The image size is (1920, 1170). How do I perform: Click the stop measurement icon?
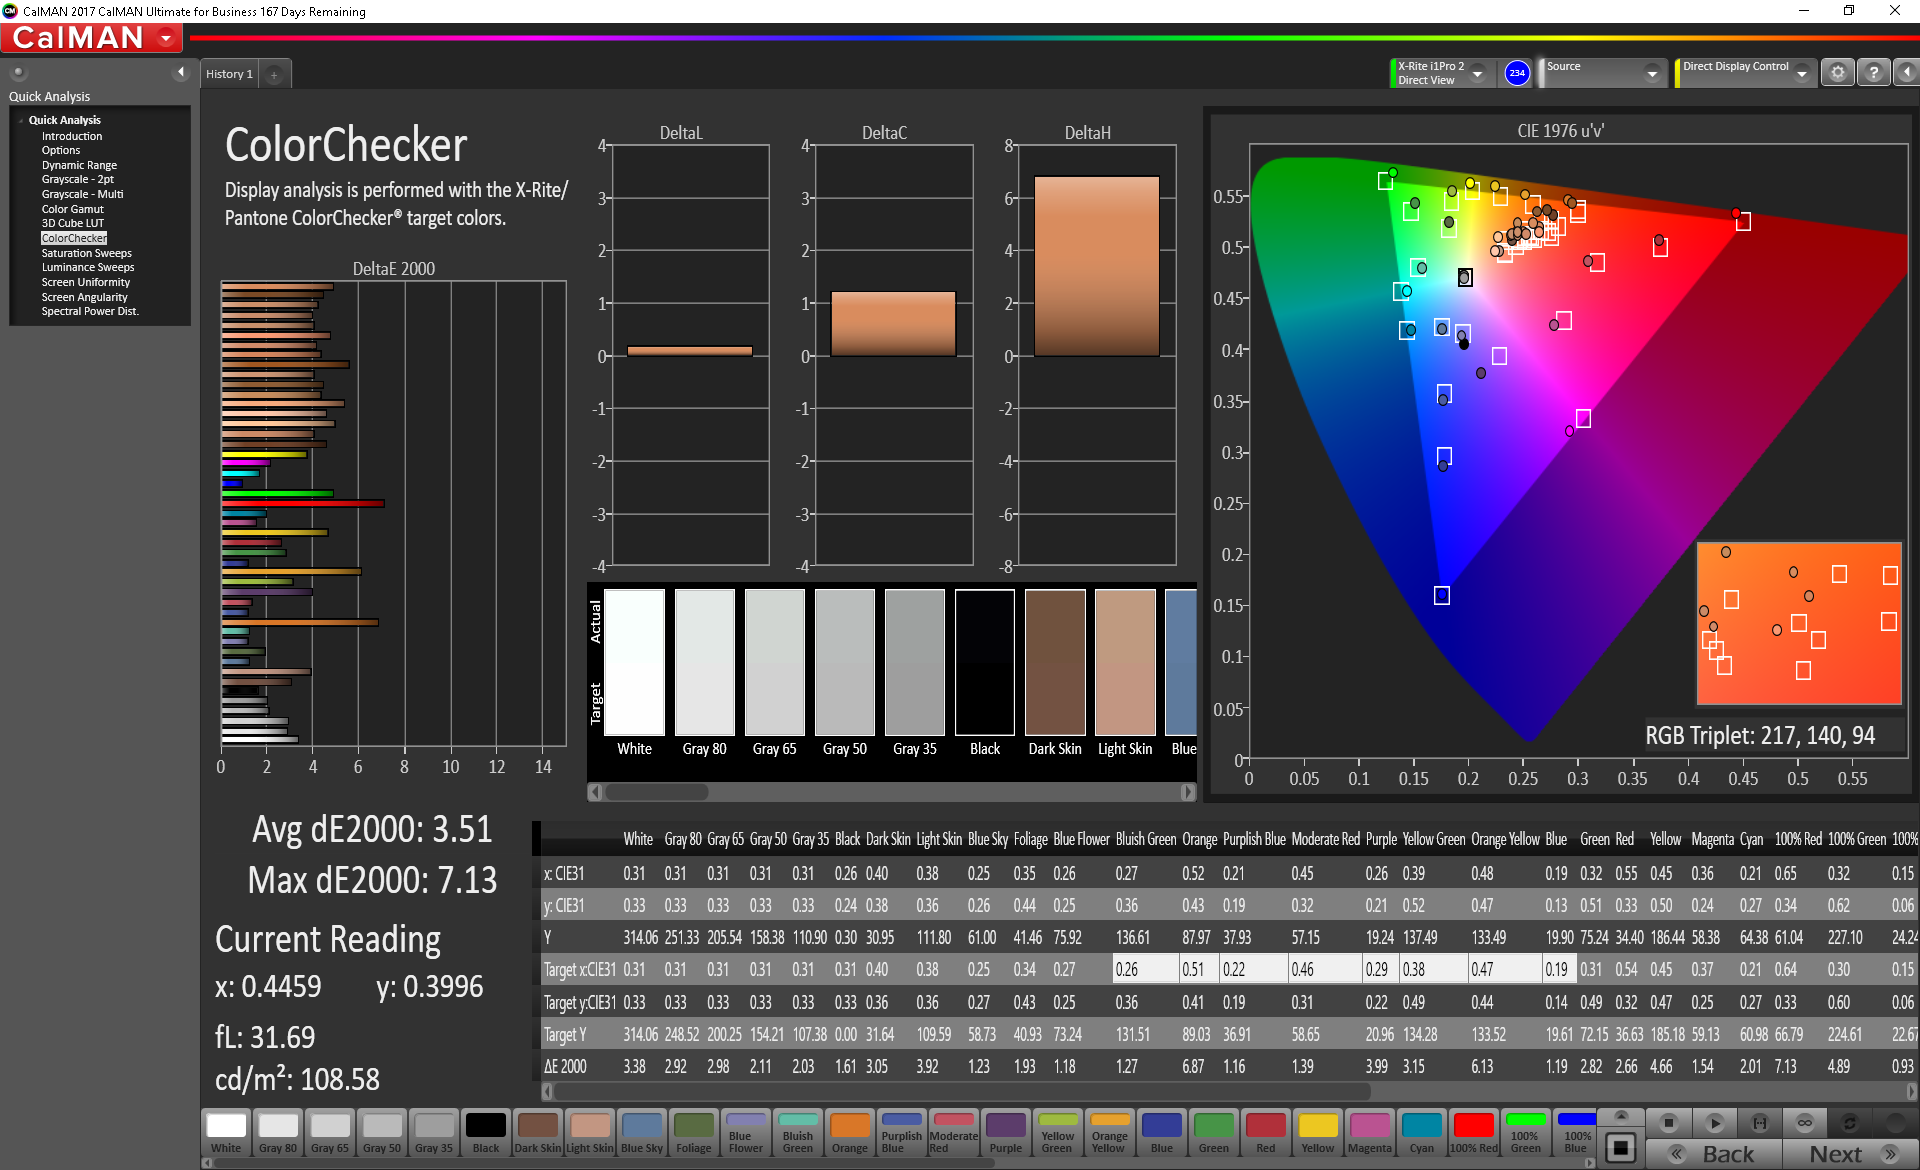(1668, 1122)
